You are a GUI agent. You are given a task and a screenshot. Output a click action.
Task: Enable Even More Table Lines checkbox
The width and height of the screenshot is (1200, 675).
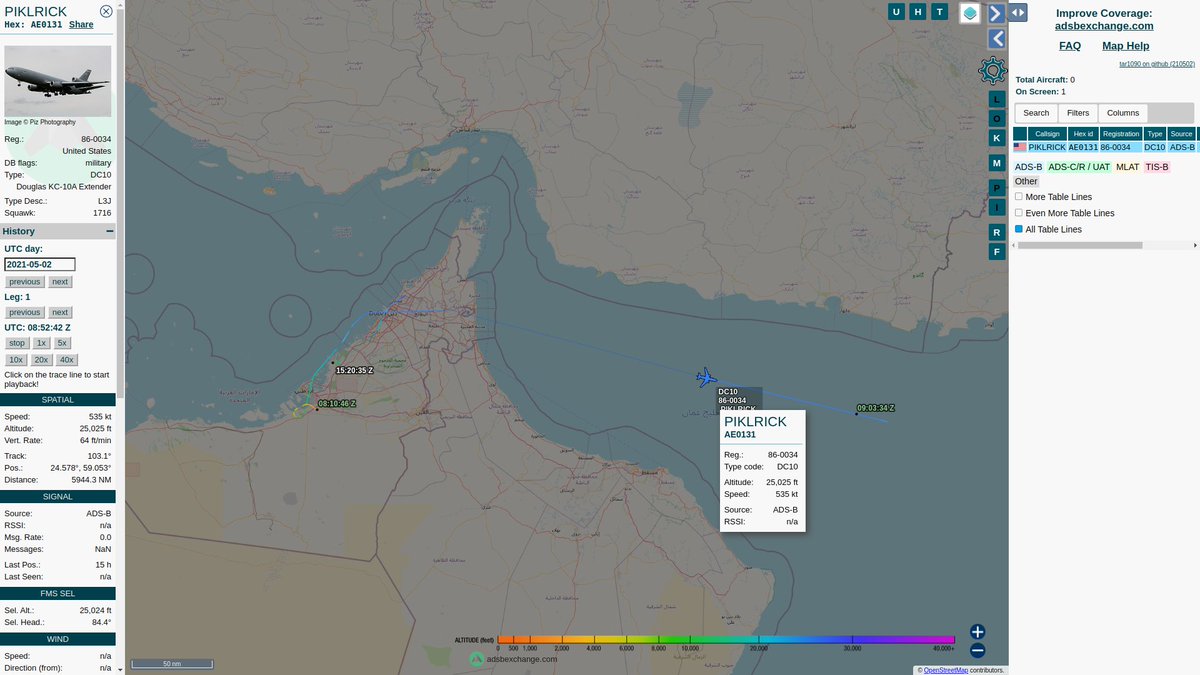point(1019,213)
